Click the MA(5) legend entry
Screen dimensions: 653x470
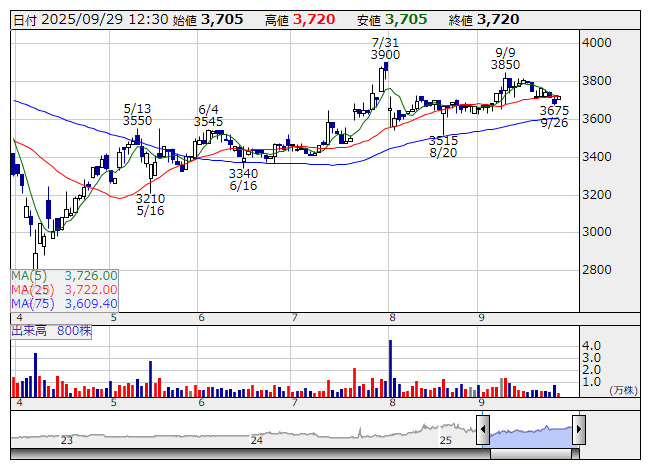65,275
